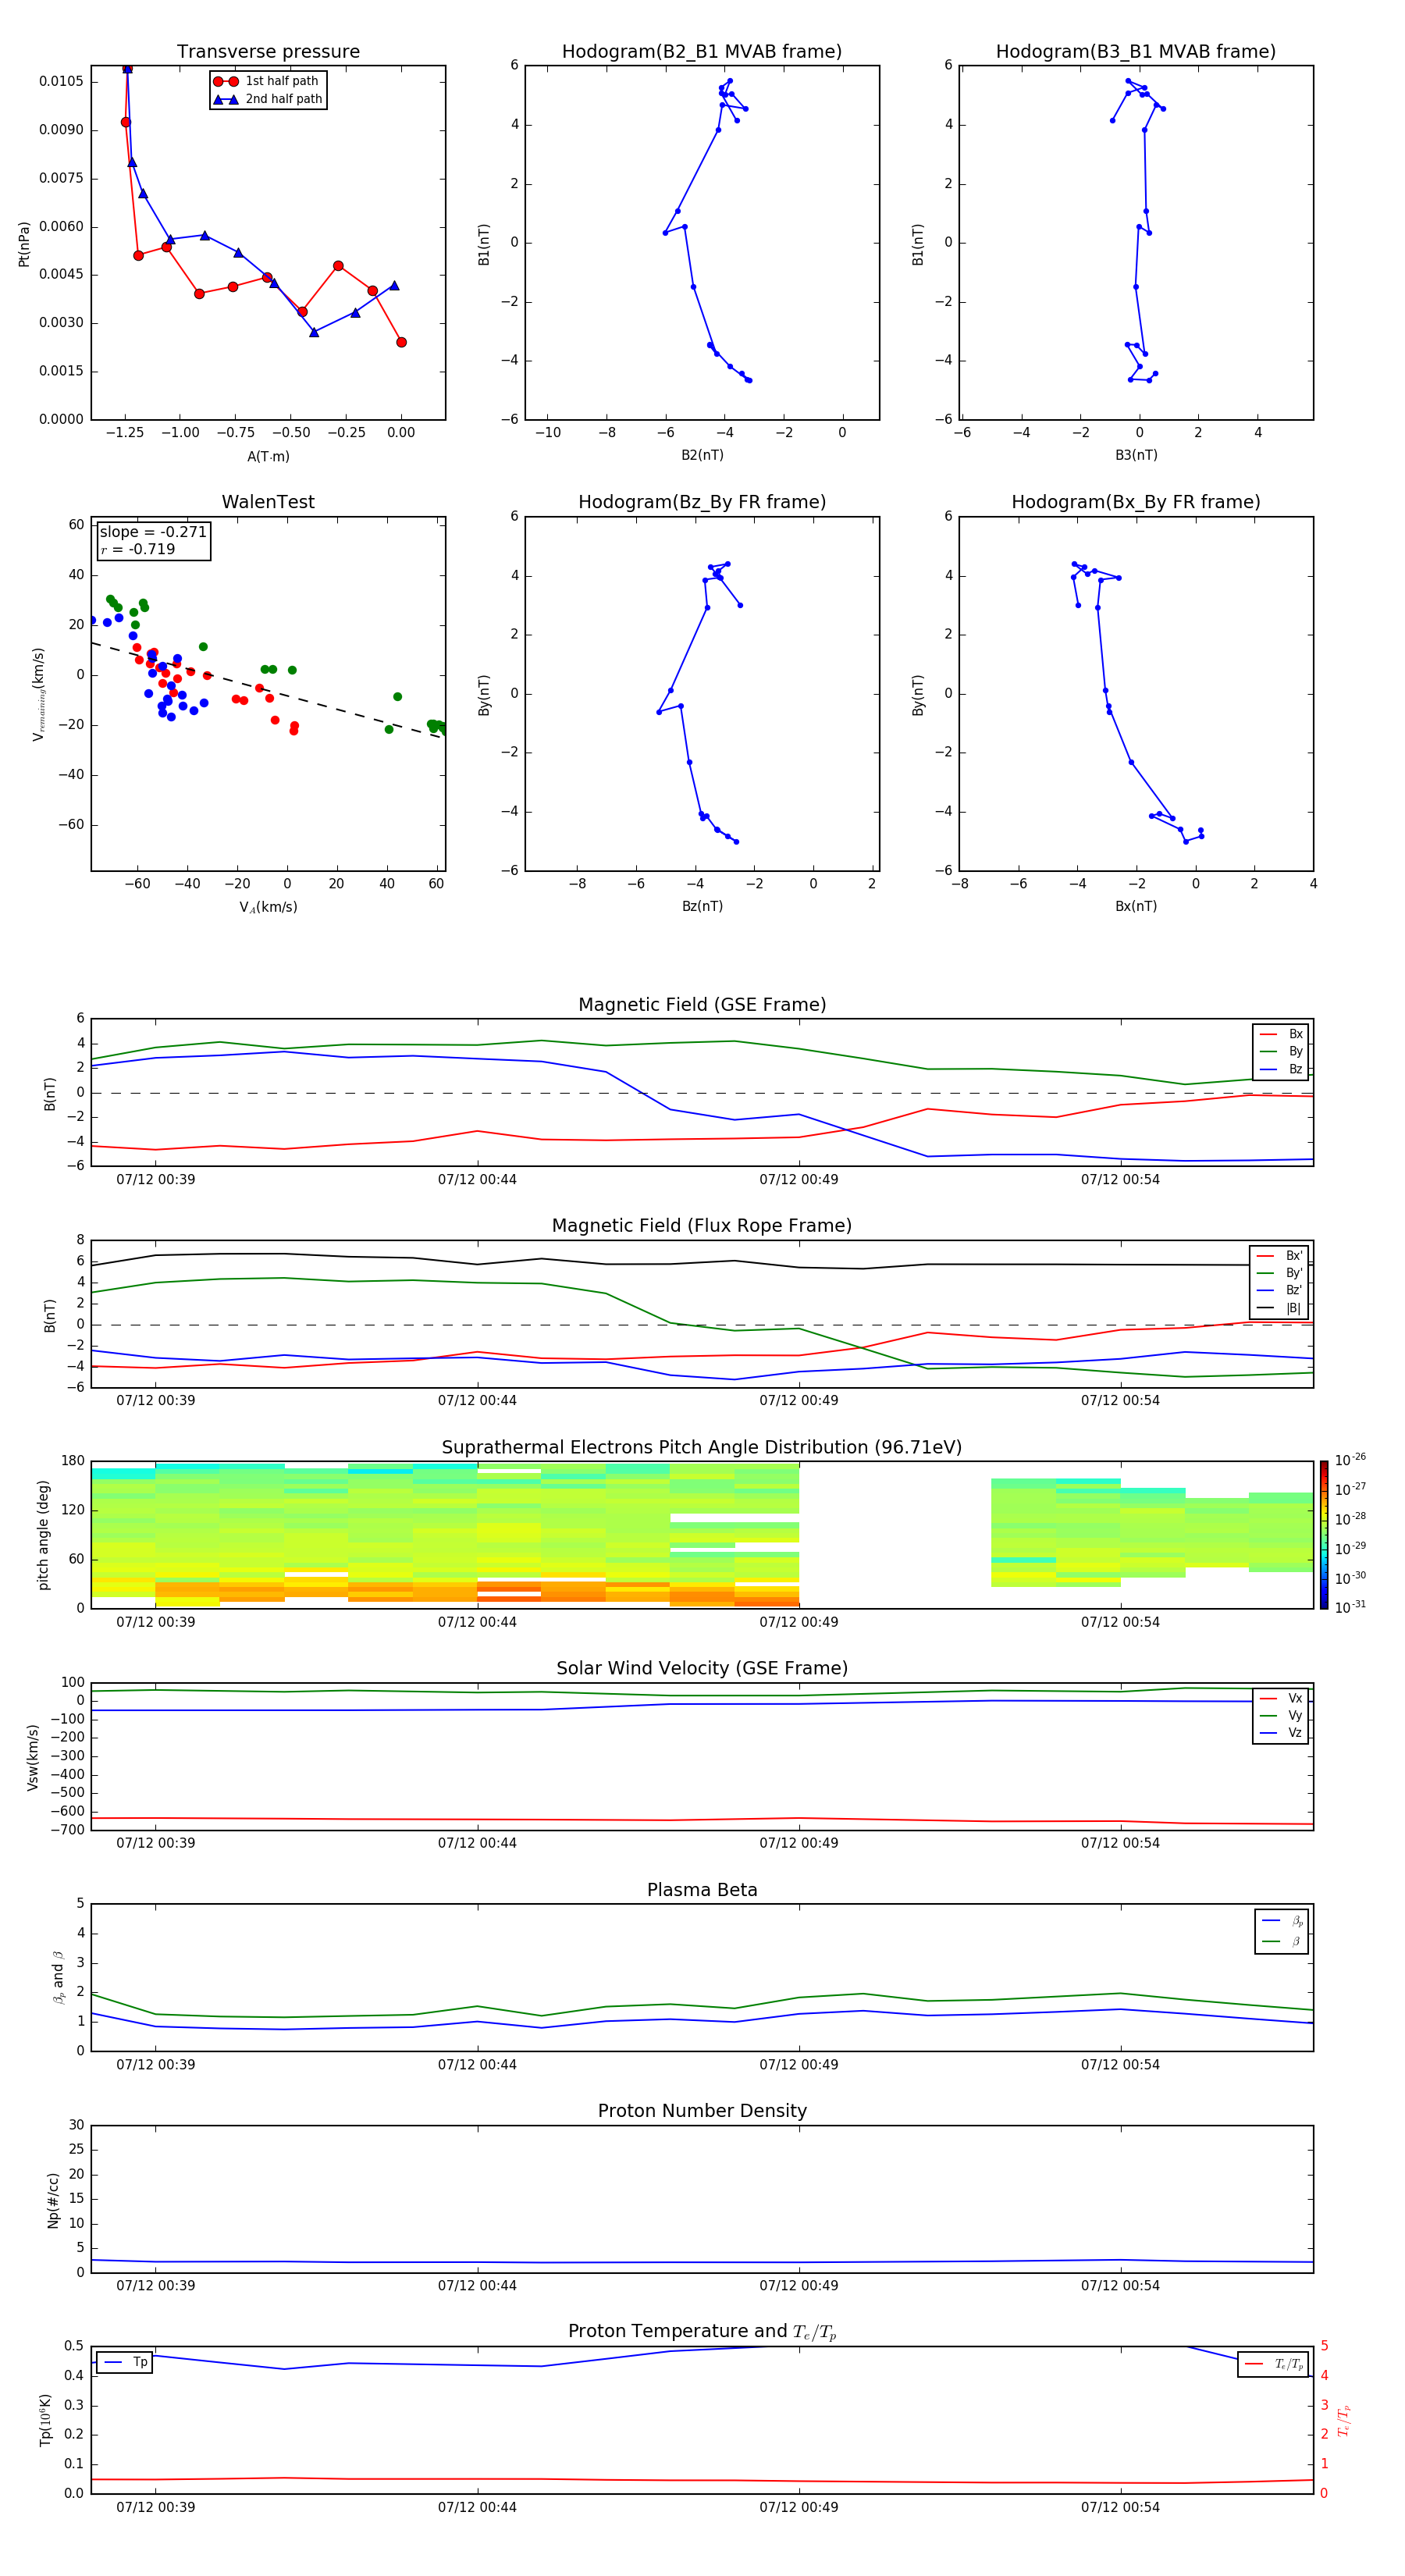Screen dimensions: 1405x2576
Task: Click the "slope = -0.271" annotation
Action: pos(153,532)
